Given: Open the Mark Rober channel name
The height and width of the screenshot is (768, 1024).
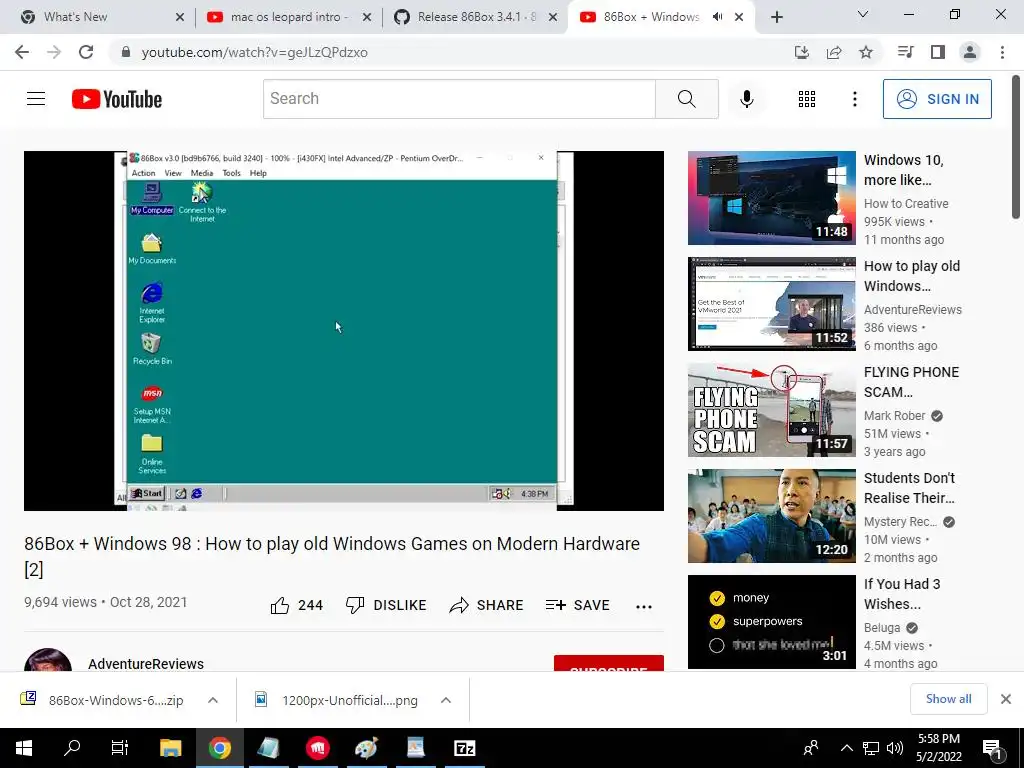Looking at the screenshot, I should (895, 415).
